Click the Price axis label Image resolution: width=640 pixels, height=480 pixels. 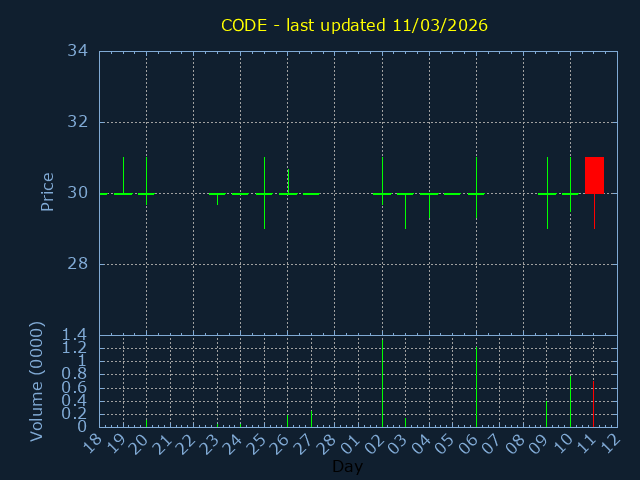(x=47, y=192)
